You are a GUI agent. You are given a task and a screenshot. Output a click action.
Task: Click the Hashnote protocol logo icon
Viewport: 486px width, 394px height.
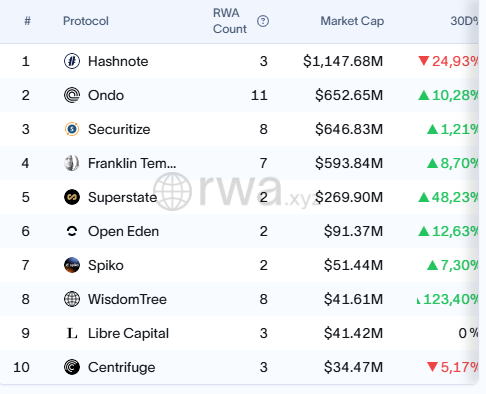pos(72,61)
